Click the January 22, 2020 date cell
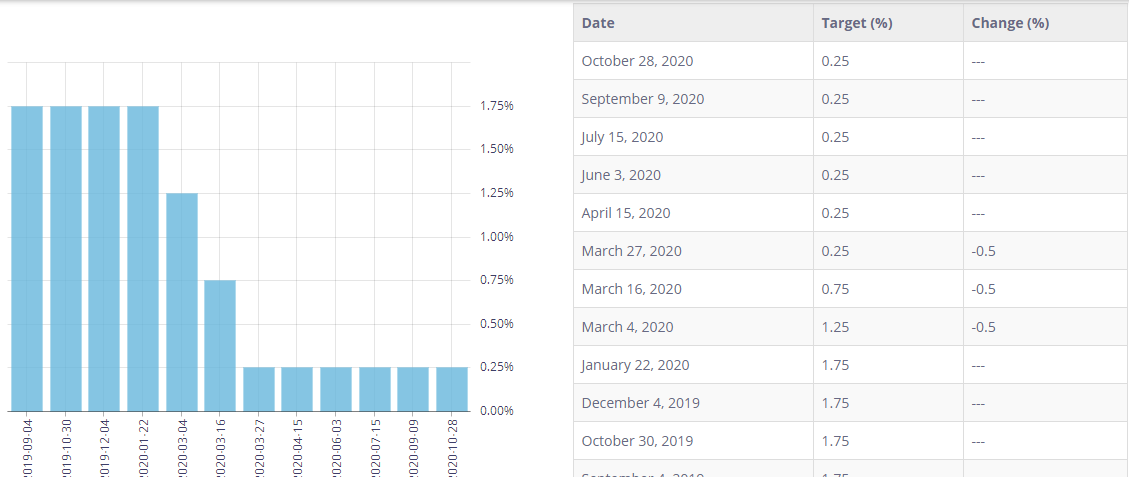Viewport: 1129px width, 477px height. (x=635, y=365)
